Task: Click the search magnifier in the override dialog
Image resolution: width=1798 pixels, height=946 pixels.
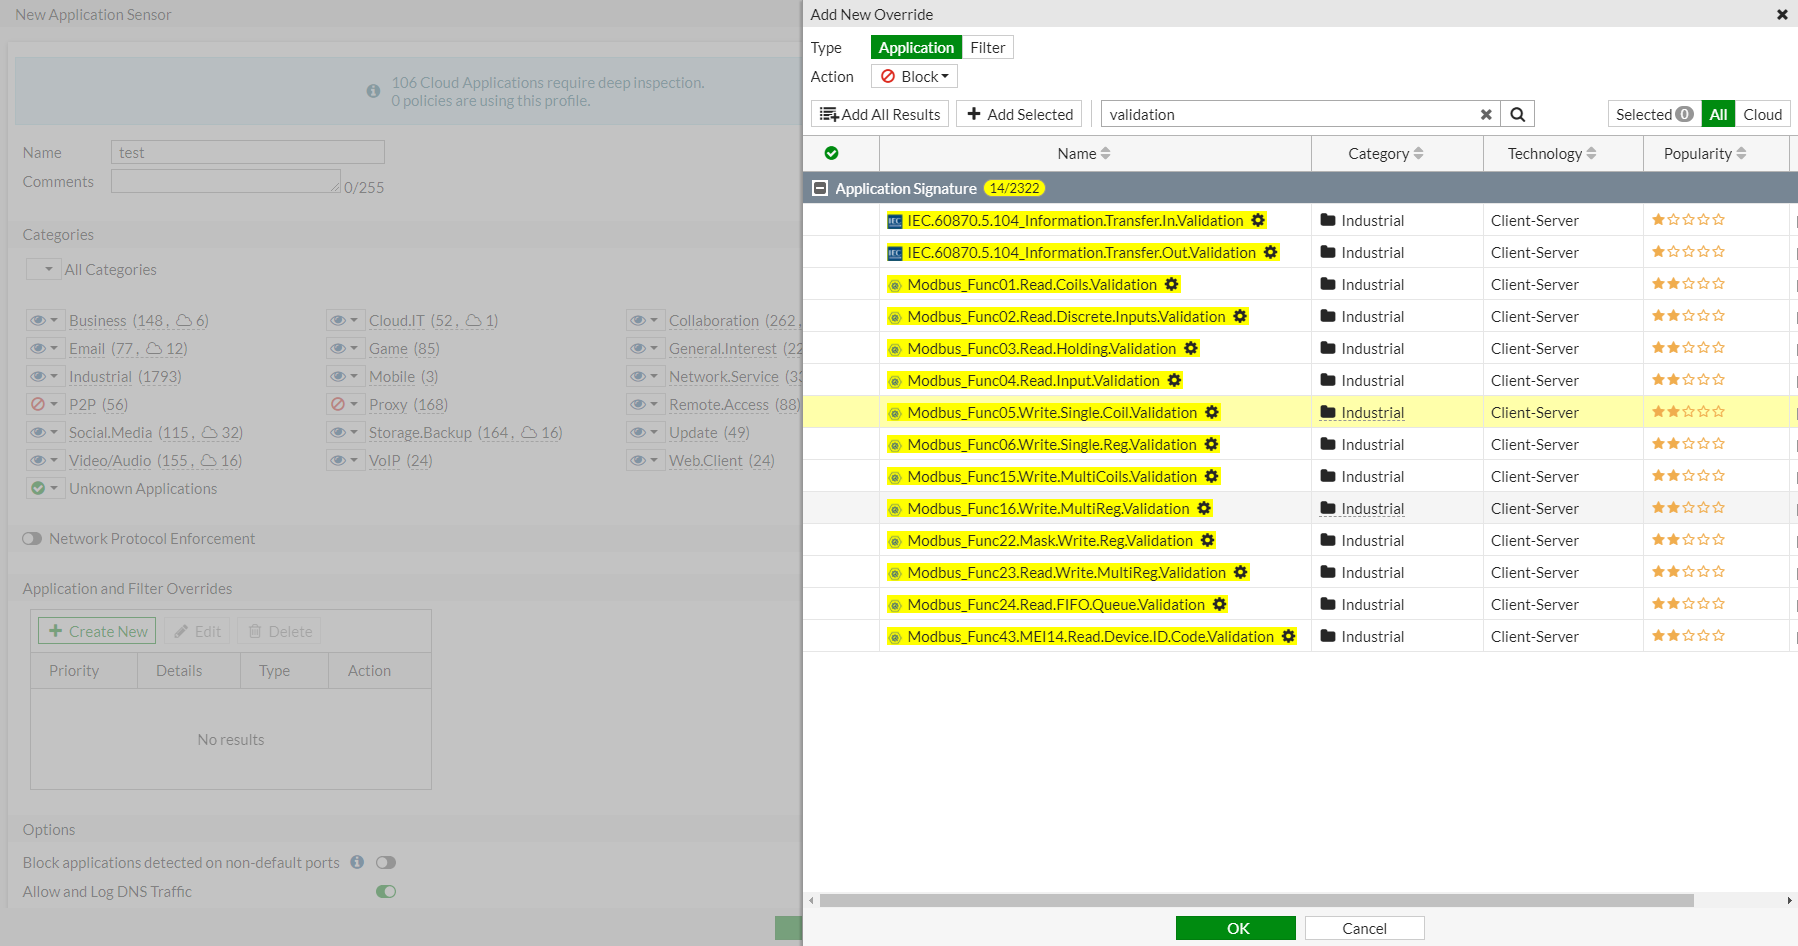Action: coord(1518,113)
